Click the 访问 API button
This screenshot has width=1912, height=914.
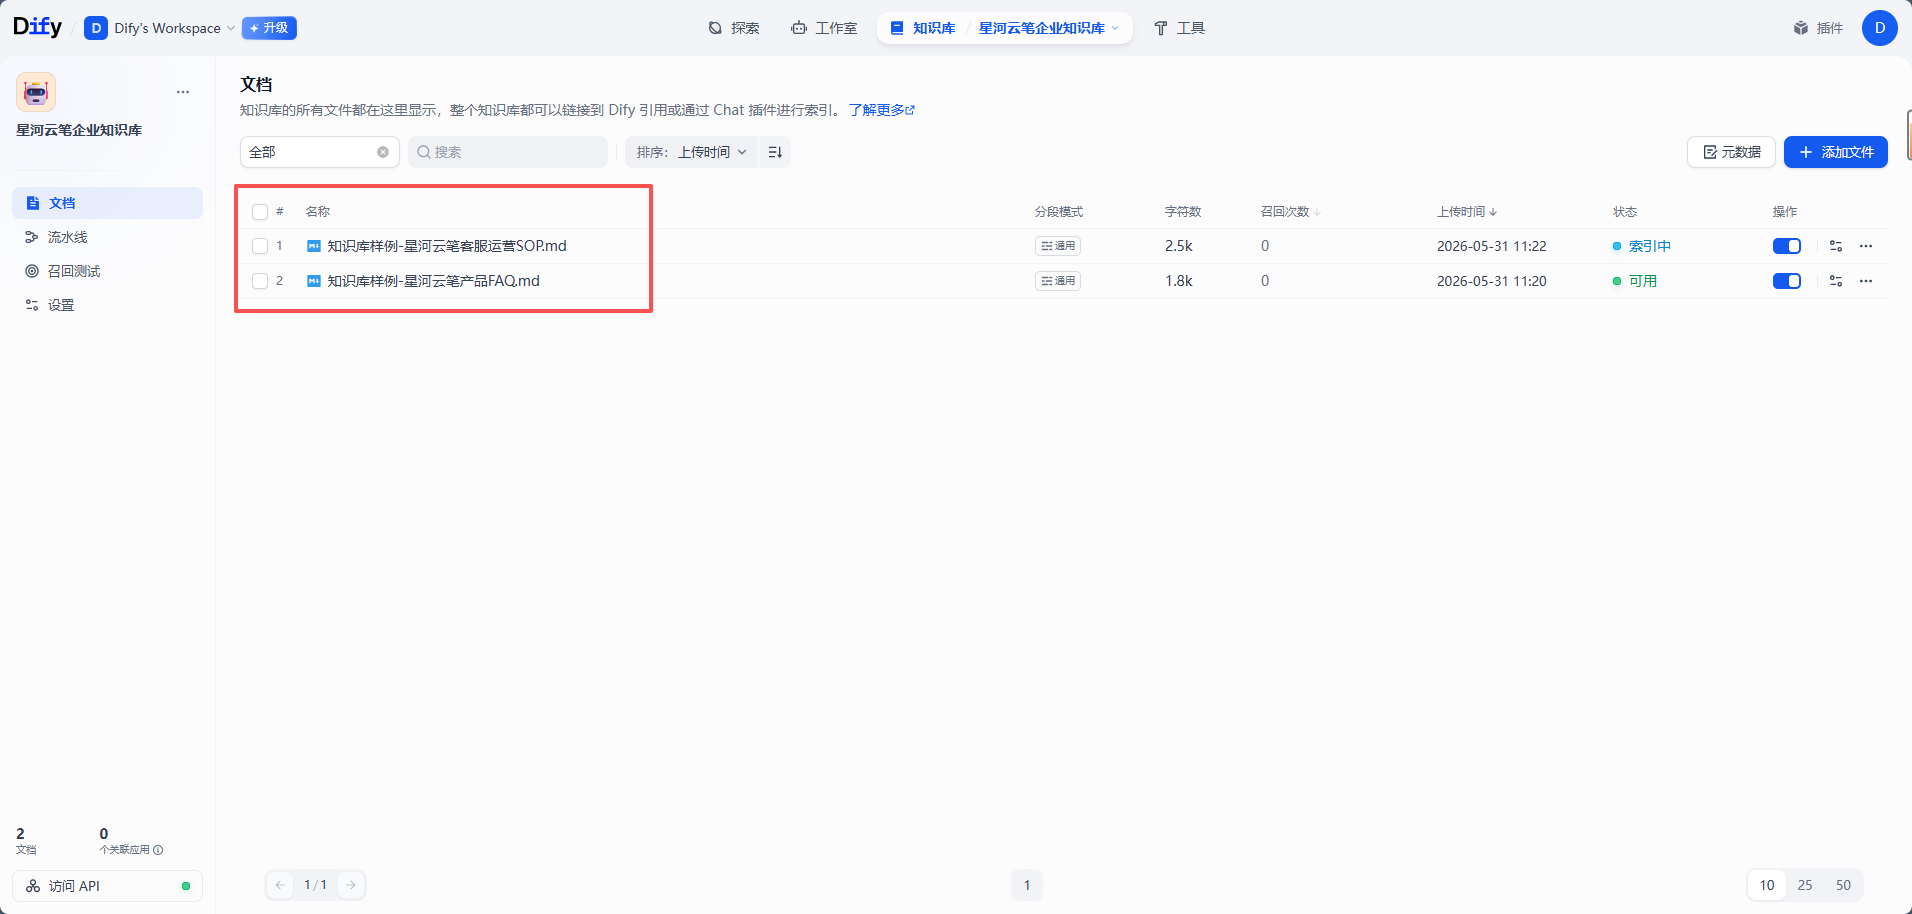107,886
